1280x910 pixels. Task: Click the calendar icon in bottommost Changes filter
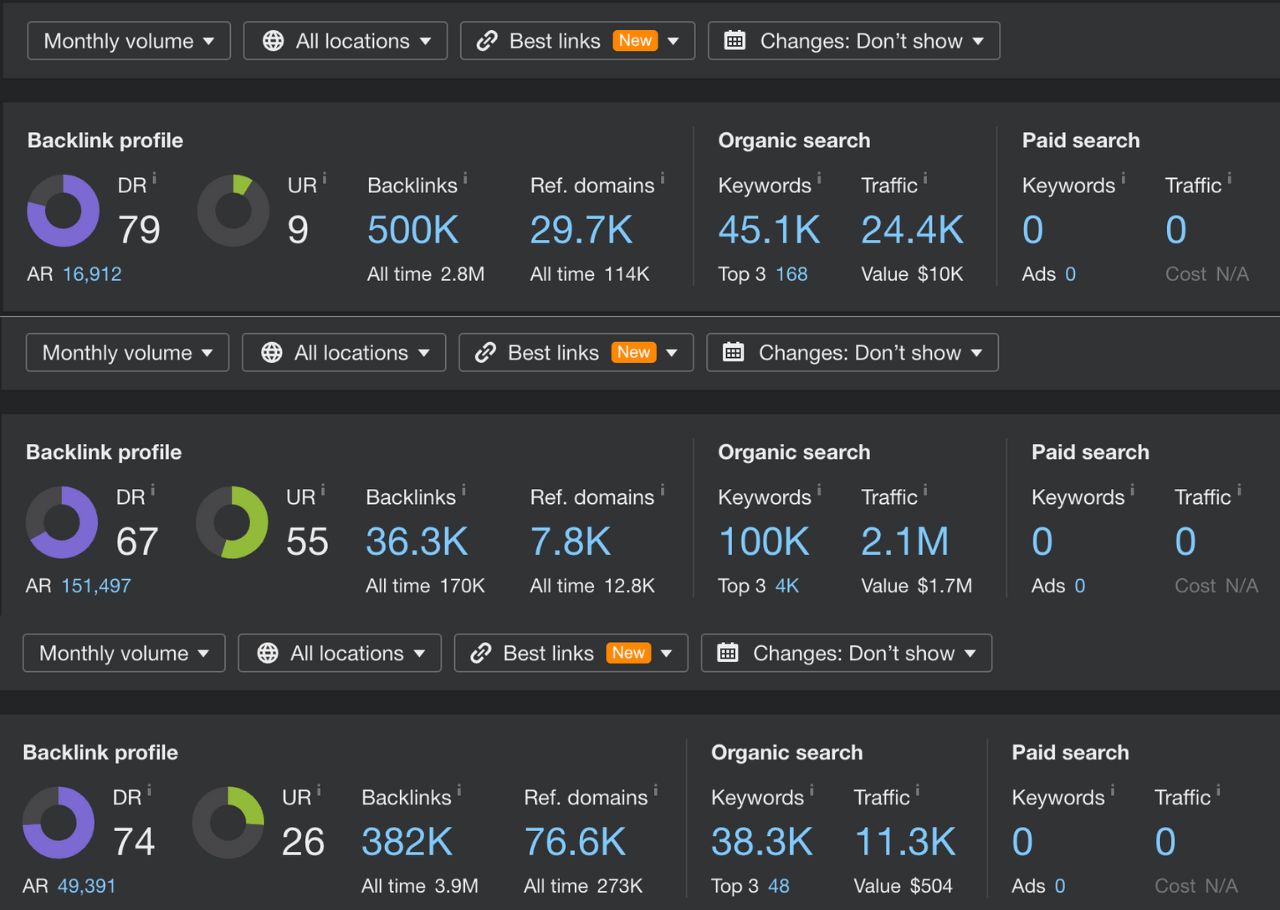[x=728, y=653]
